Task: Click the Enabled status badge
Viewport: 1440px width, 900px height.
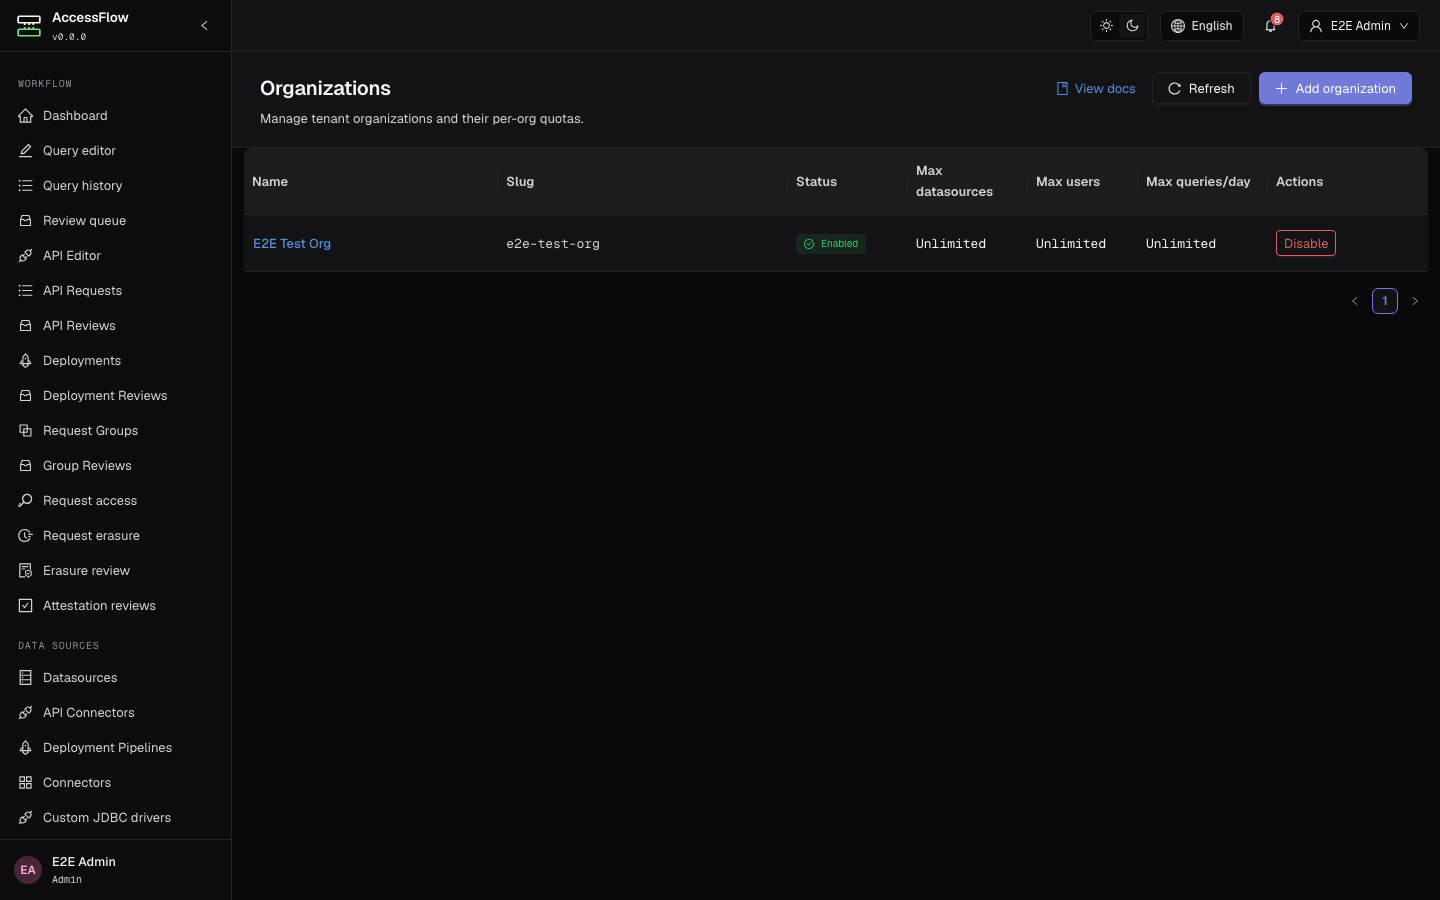Action: click(x=831, y=244)
